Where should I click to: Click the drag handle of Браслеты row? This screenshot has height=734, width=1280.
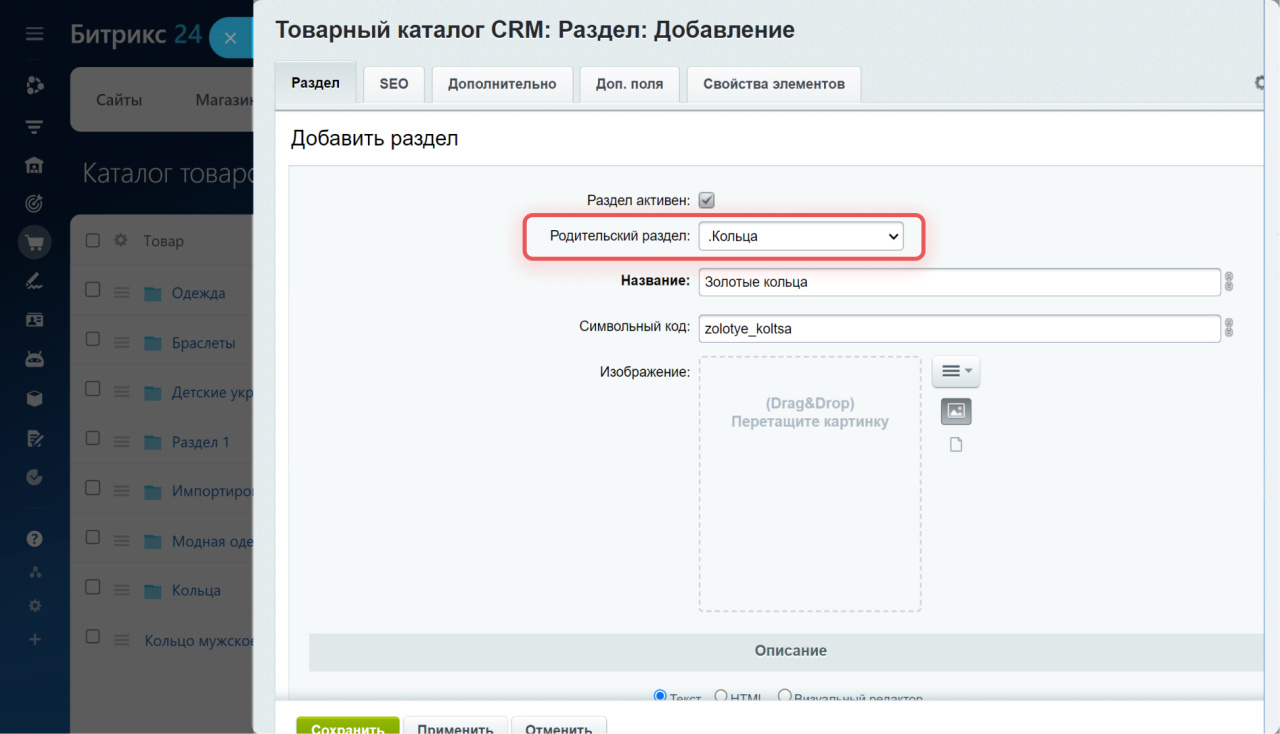point(122,343)
